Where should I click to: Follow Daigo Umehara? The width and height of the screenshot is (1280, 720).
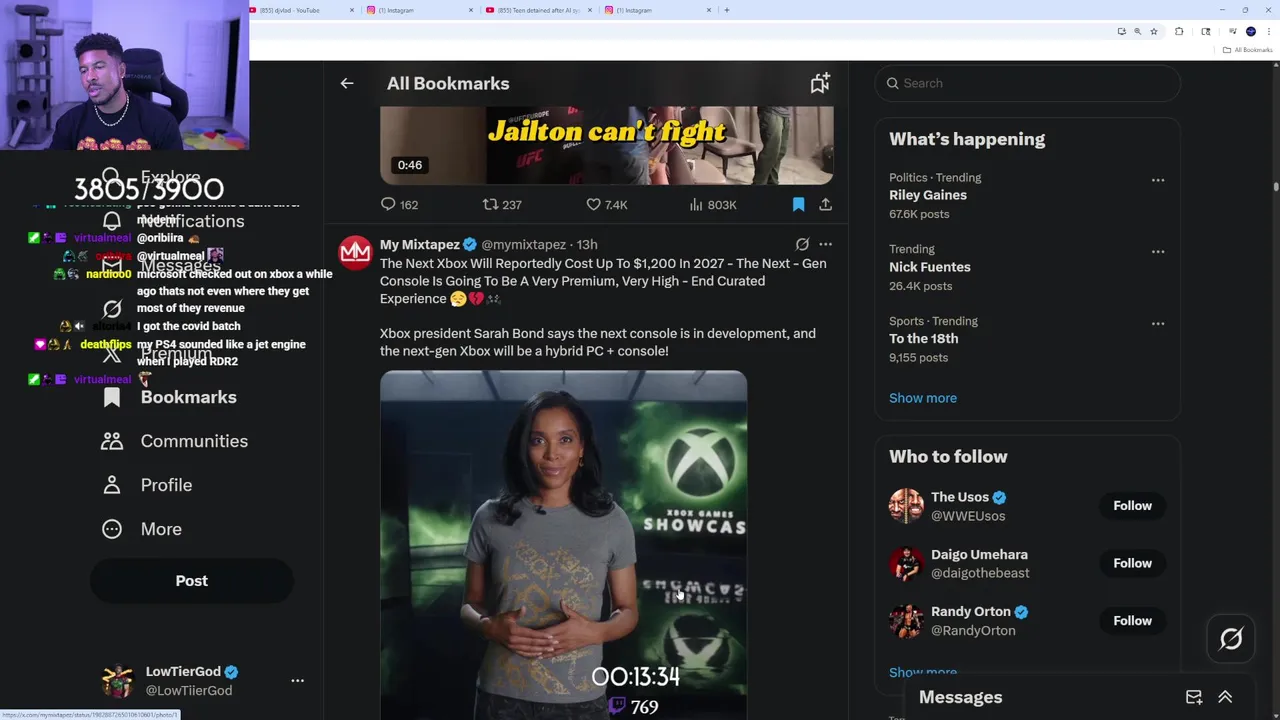tap(1132, 563)
